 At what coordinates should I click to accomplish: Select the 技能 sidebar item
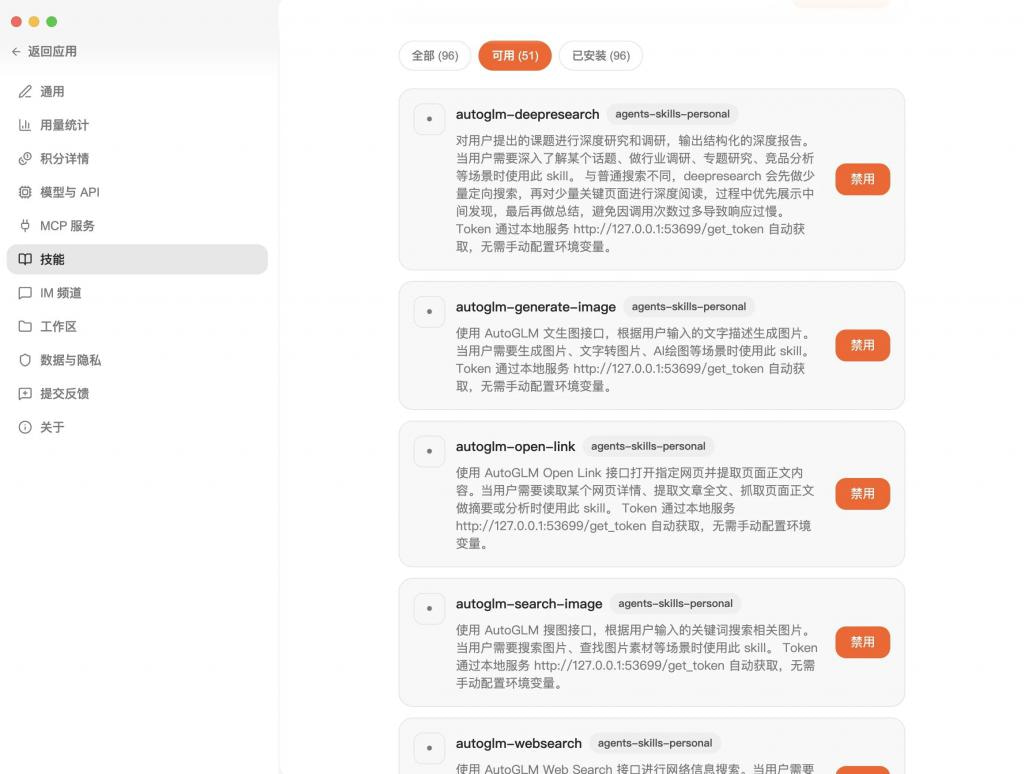(137, 259)
